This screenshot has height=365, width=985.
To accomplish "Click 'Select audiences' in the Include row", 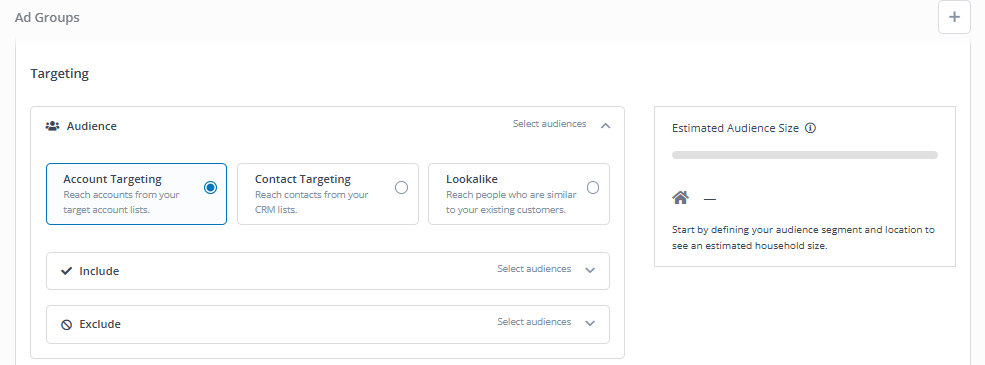I will pos(535,268).
